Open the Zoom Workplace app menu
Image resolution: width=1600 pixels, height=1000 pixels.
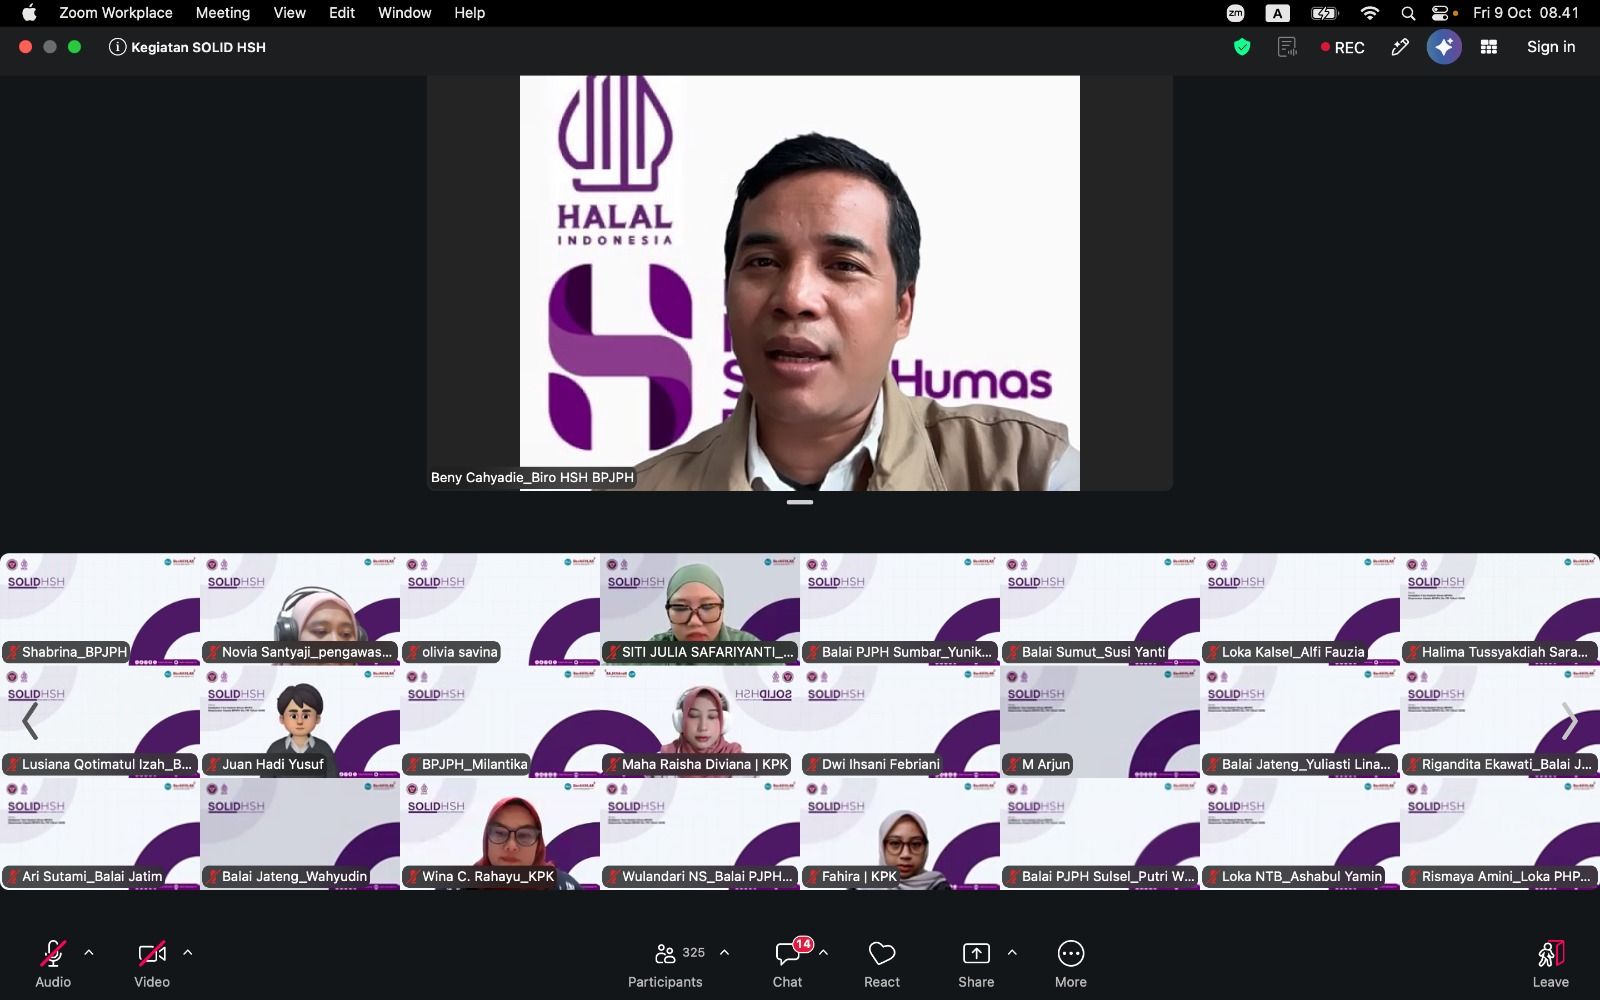tap(116, 13)
